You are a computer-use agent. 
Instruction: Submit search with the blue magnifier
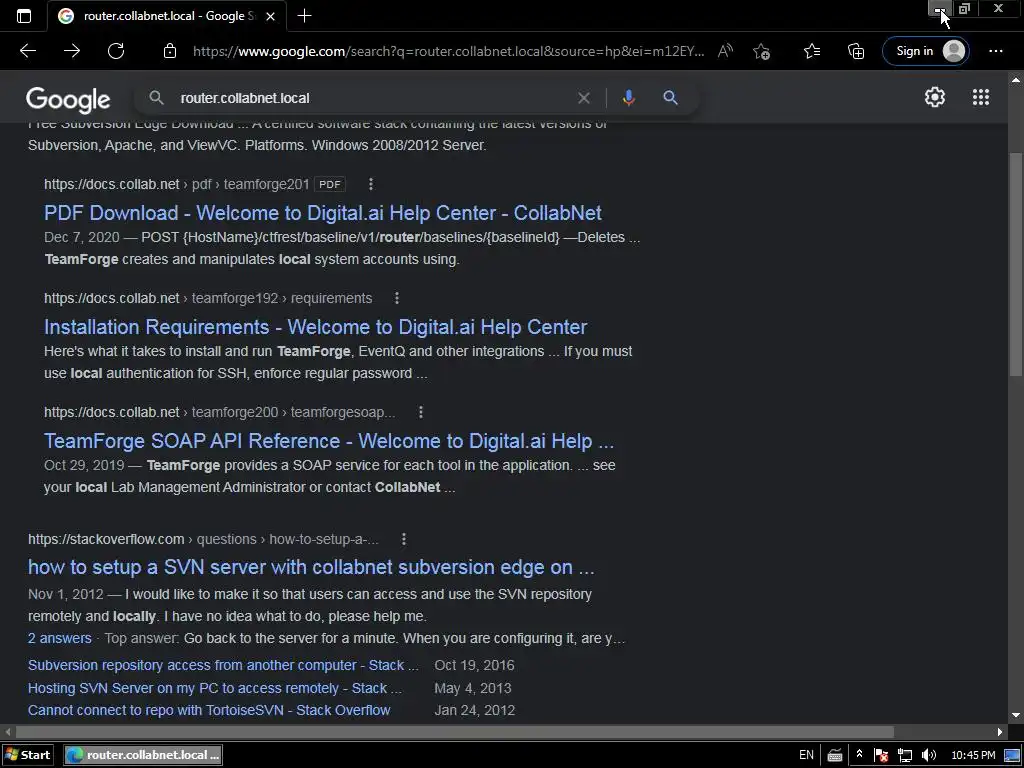671,98
